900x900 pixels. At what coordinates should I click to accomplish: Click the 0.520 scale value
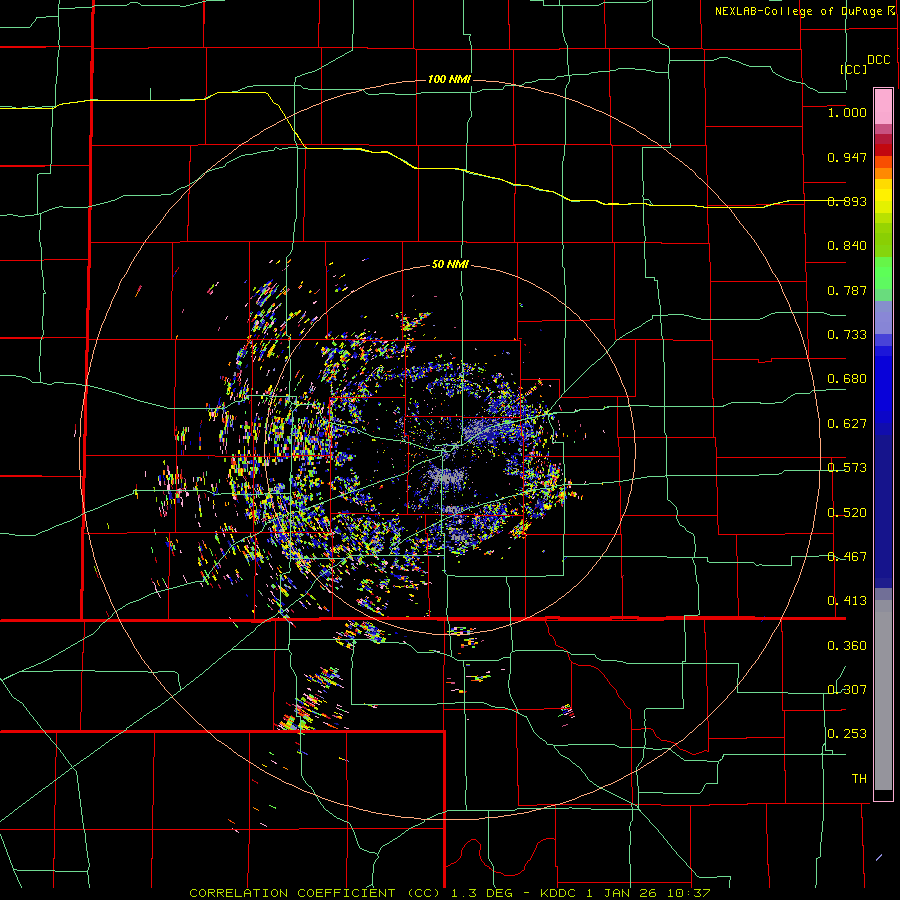pos(847,513)
